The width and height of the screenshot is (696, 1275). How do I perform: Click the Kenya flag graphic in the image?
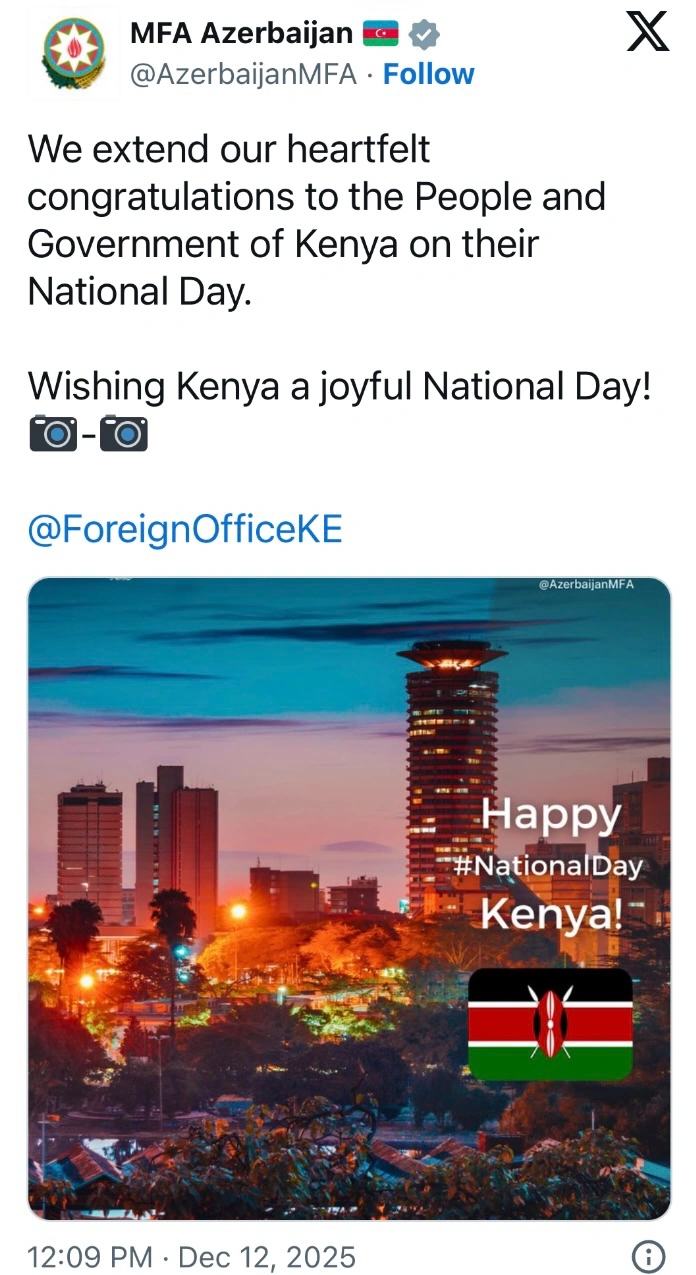click(550, 1023)
